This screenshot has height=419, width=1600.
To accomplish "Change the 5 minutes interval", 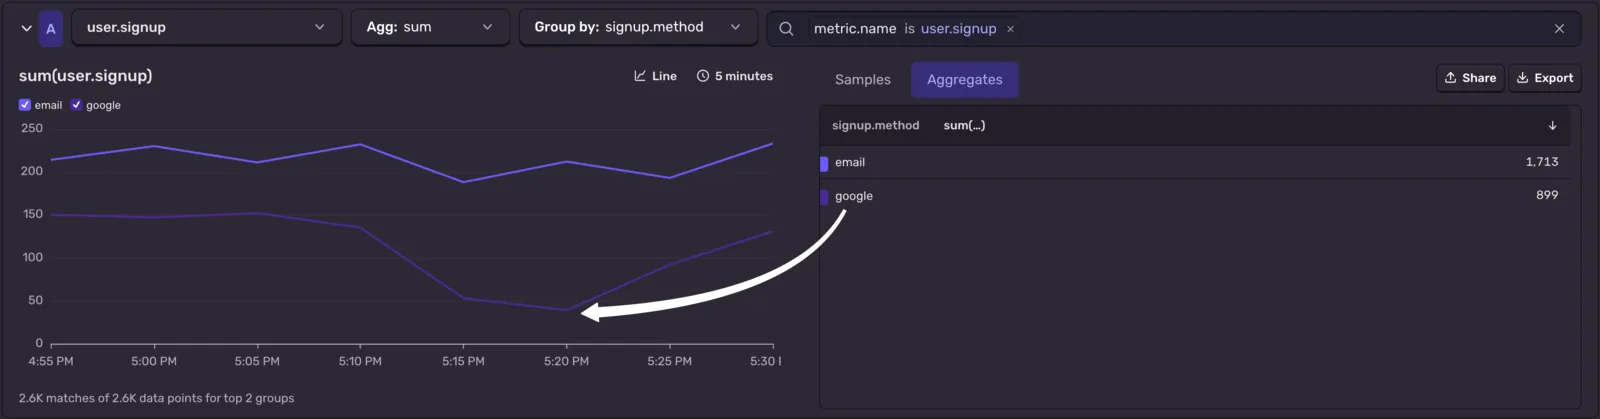I will (735, 76).
